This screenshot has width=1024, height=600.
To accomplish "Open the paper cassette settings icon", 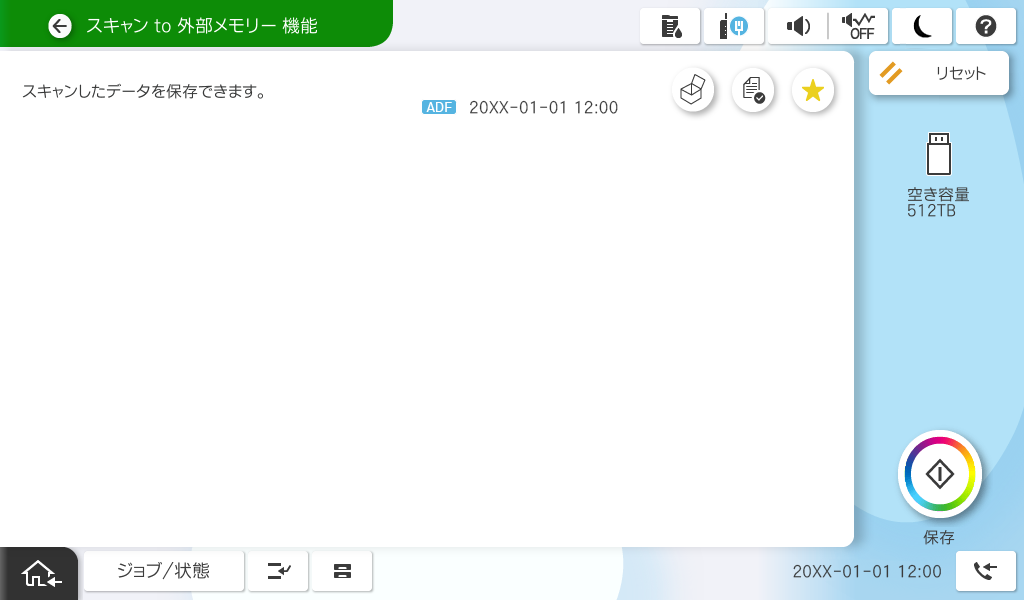I will tap(342, 571).
